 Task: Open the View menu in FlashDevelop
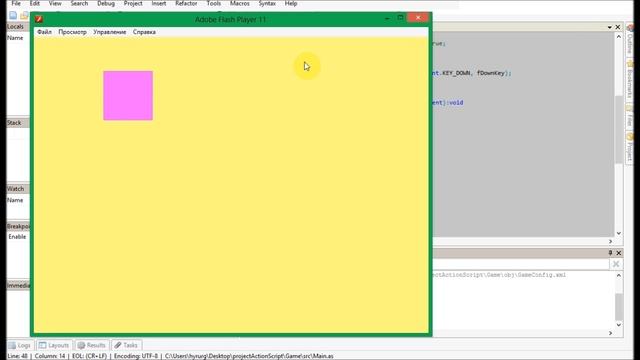click(55, 3)
